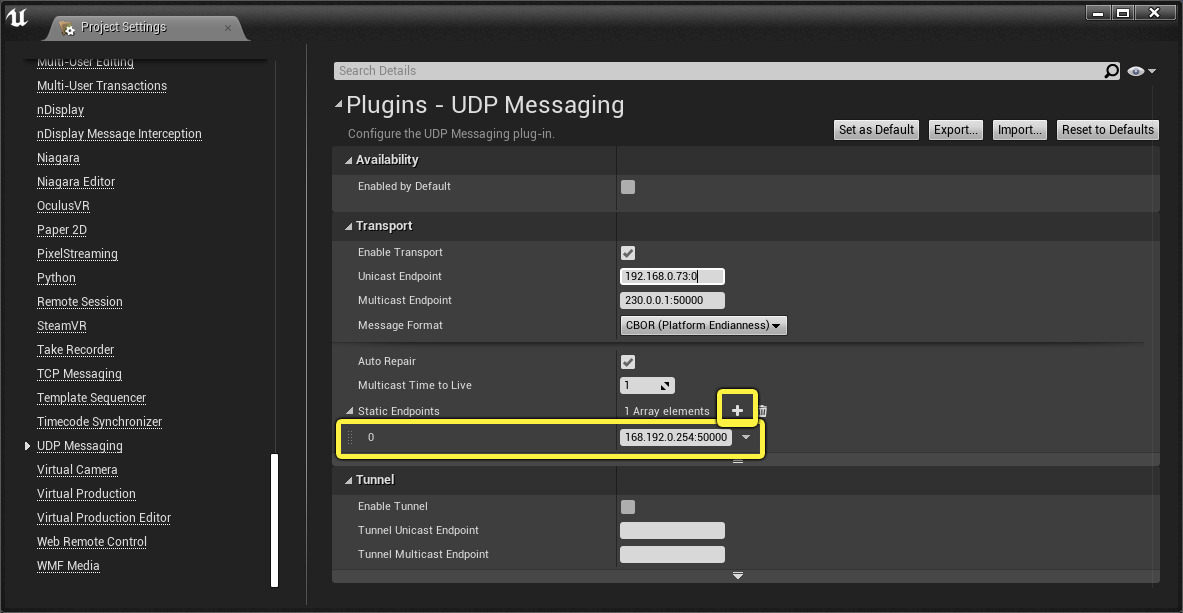Image resolution: width=1183 pixels, height=613 pixels.
Task: Select Niagara in the sidebar
Action: pos(58,159)
